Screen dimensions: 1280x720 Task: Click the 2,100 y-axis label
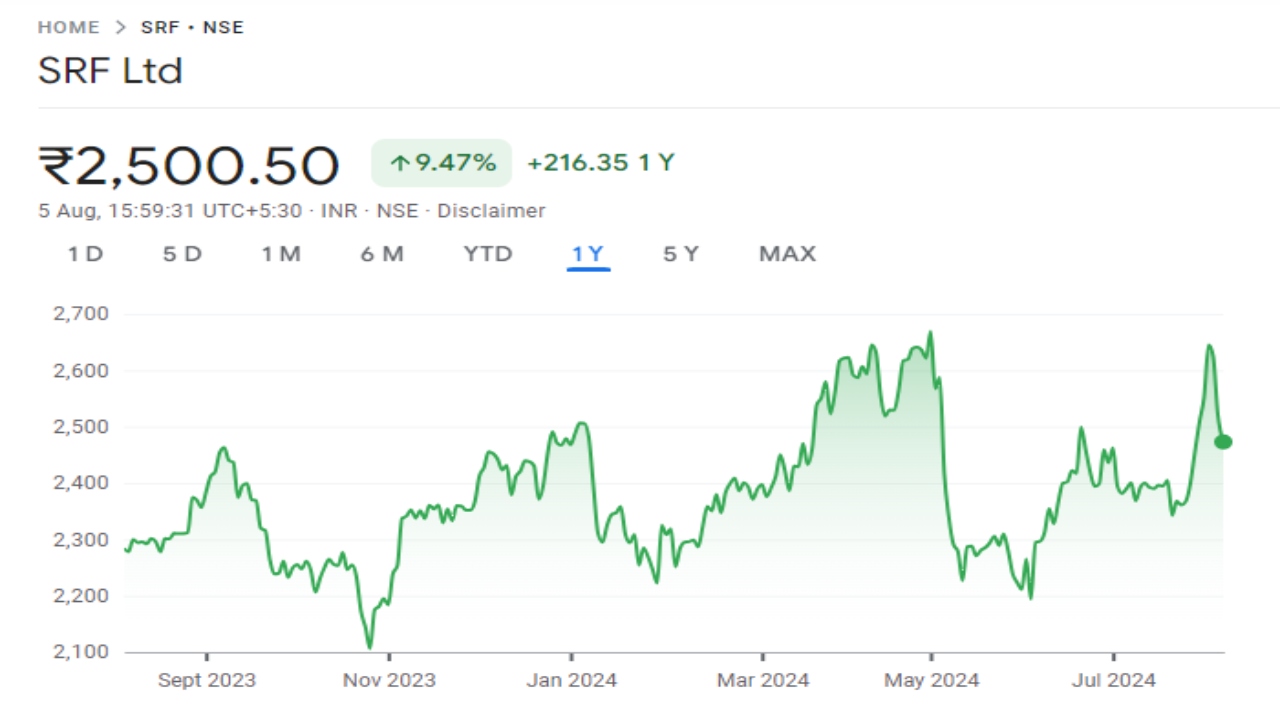pos(80,652)
